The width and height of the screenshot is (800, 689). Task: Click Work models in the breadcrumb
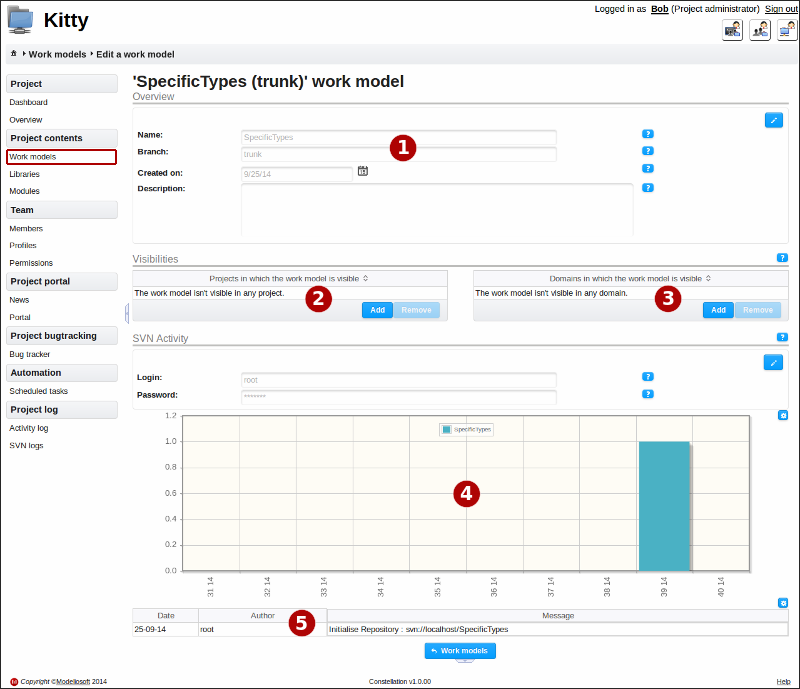(57, 54)
